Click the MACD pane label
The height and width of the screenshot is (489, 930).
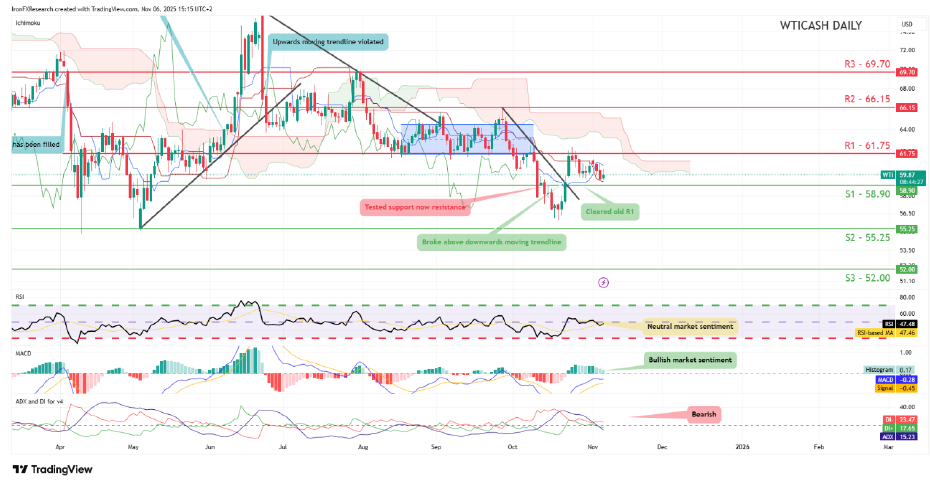(23, 354)
